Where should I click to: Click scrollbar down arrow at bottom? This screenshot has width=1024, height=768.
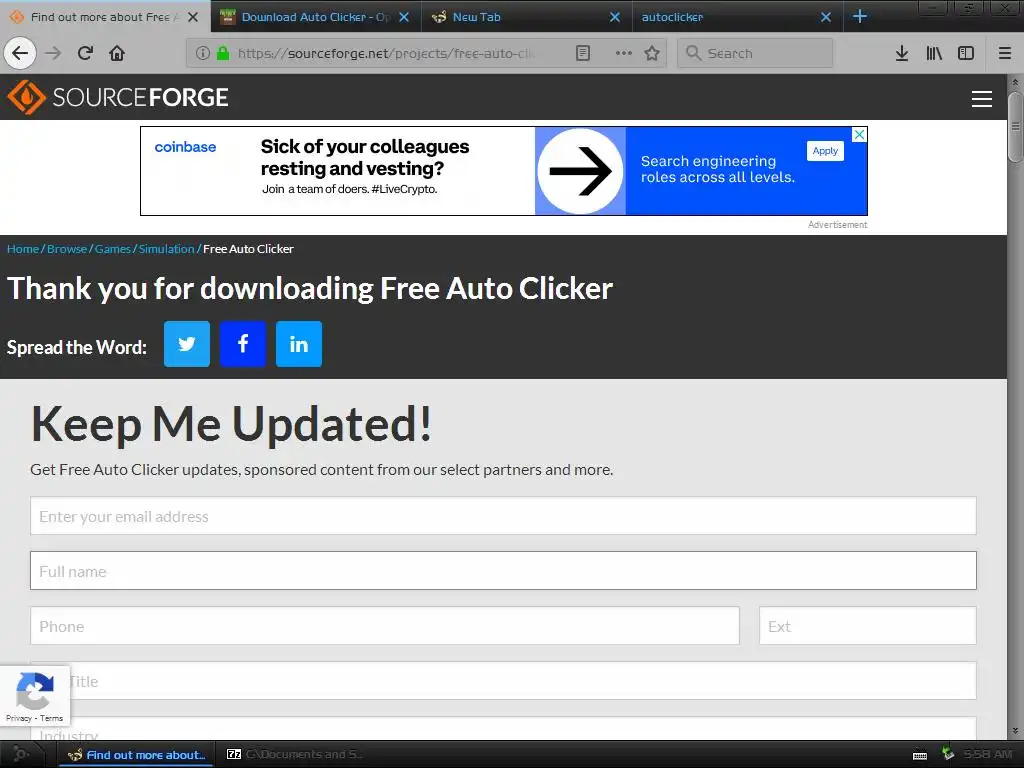pyautogui.click(x=1015, y=731)
